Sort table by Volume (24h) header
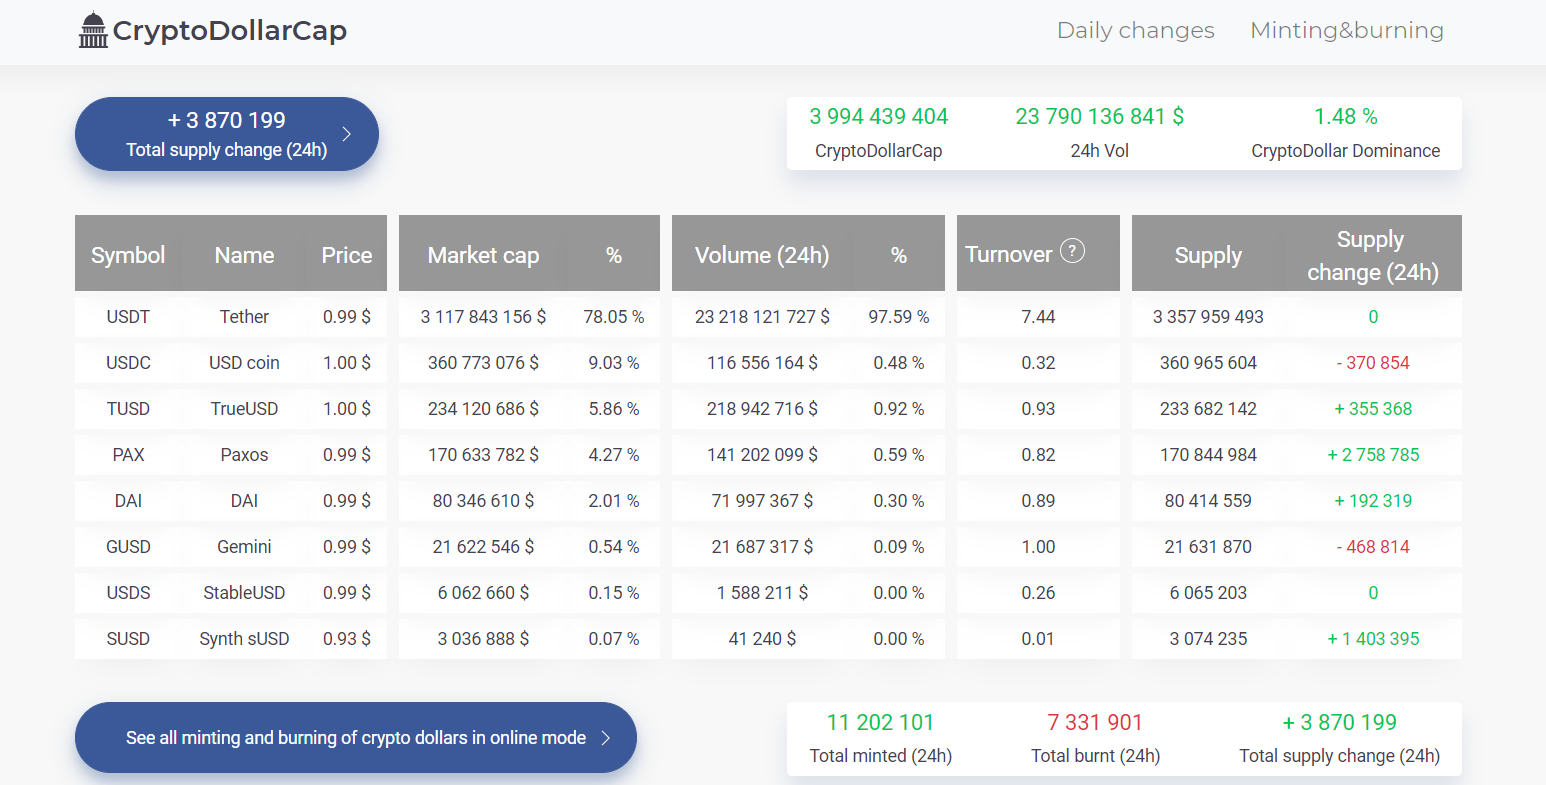 [762, 255]
